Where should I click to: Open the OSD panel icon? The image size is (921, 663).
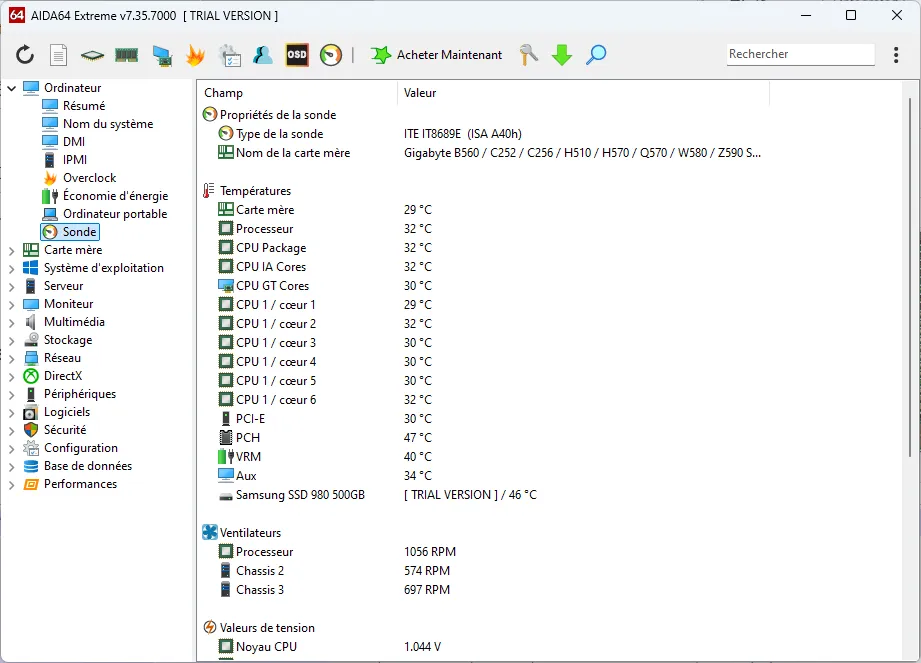pos(297,55)
